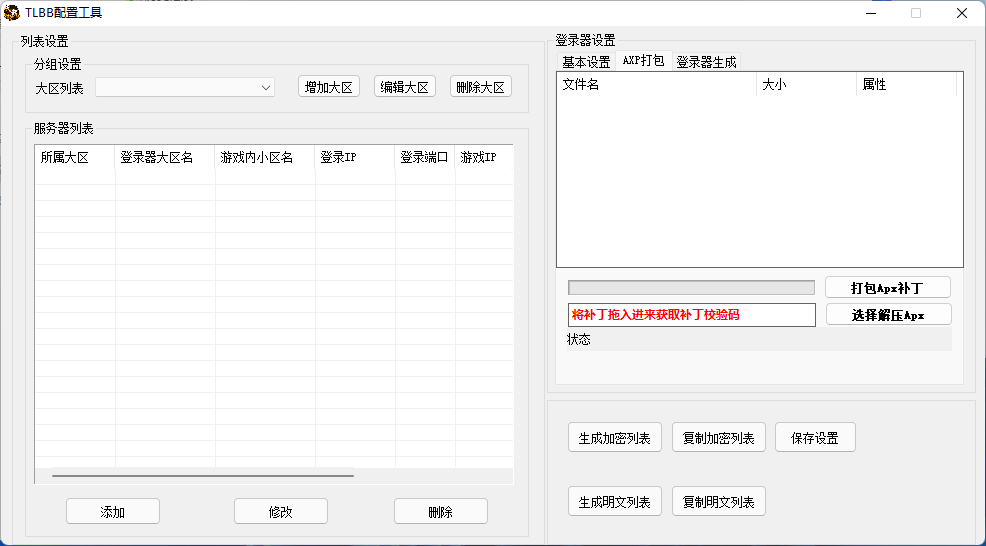Click the 修改 button below the server list

tap(281, 512)
